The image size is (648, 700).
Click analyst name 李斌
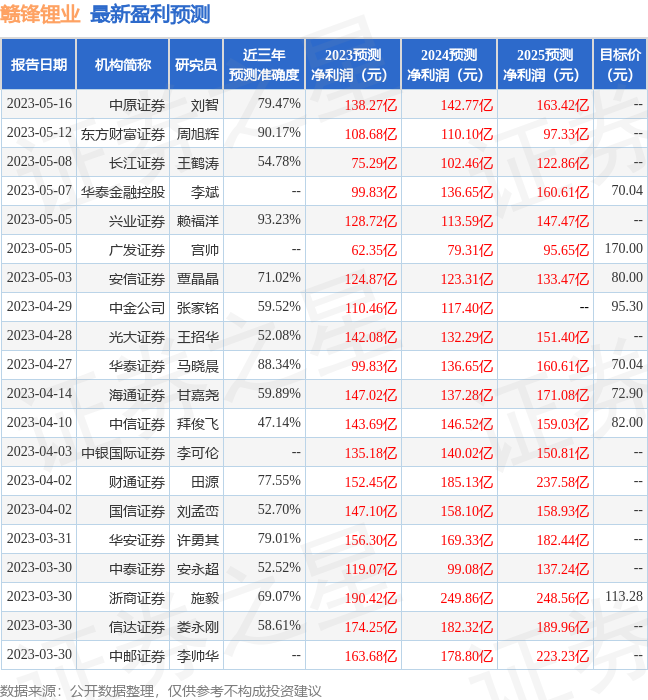point(205,192)
